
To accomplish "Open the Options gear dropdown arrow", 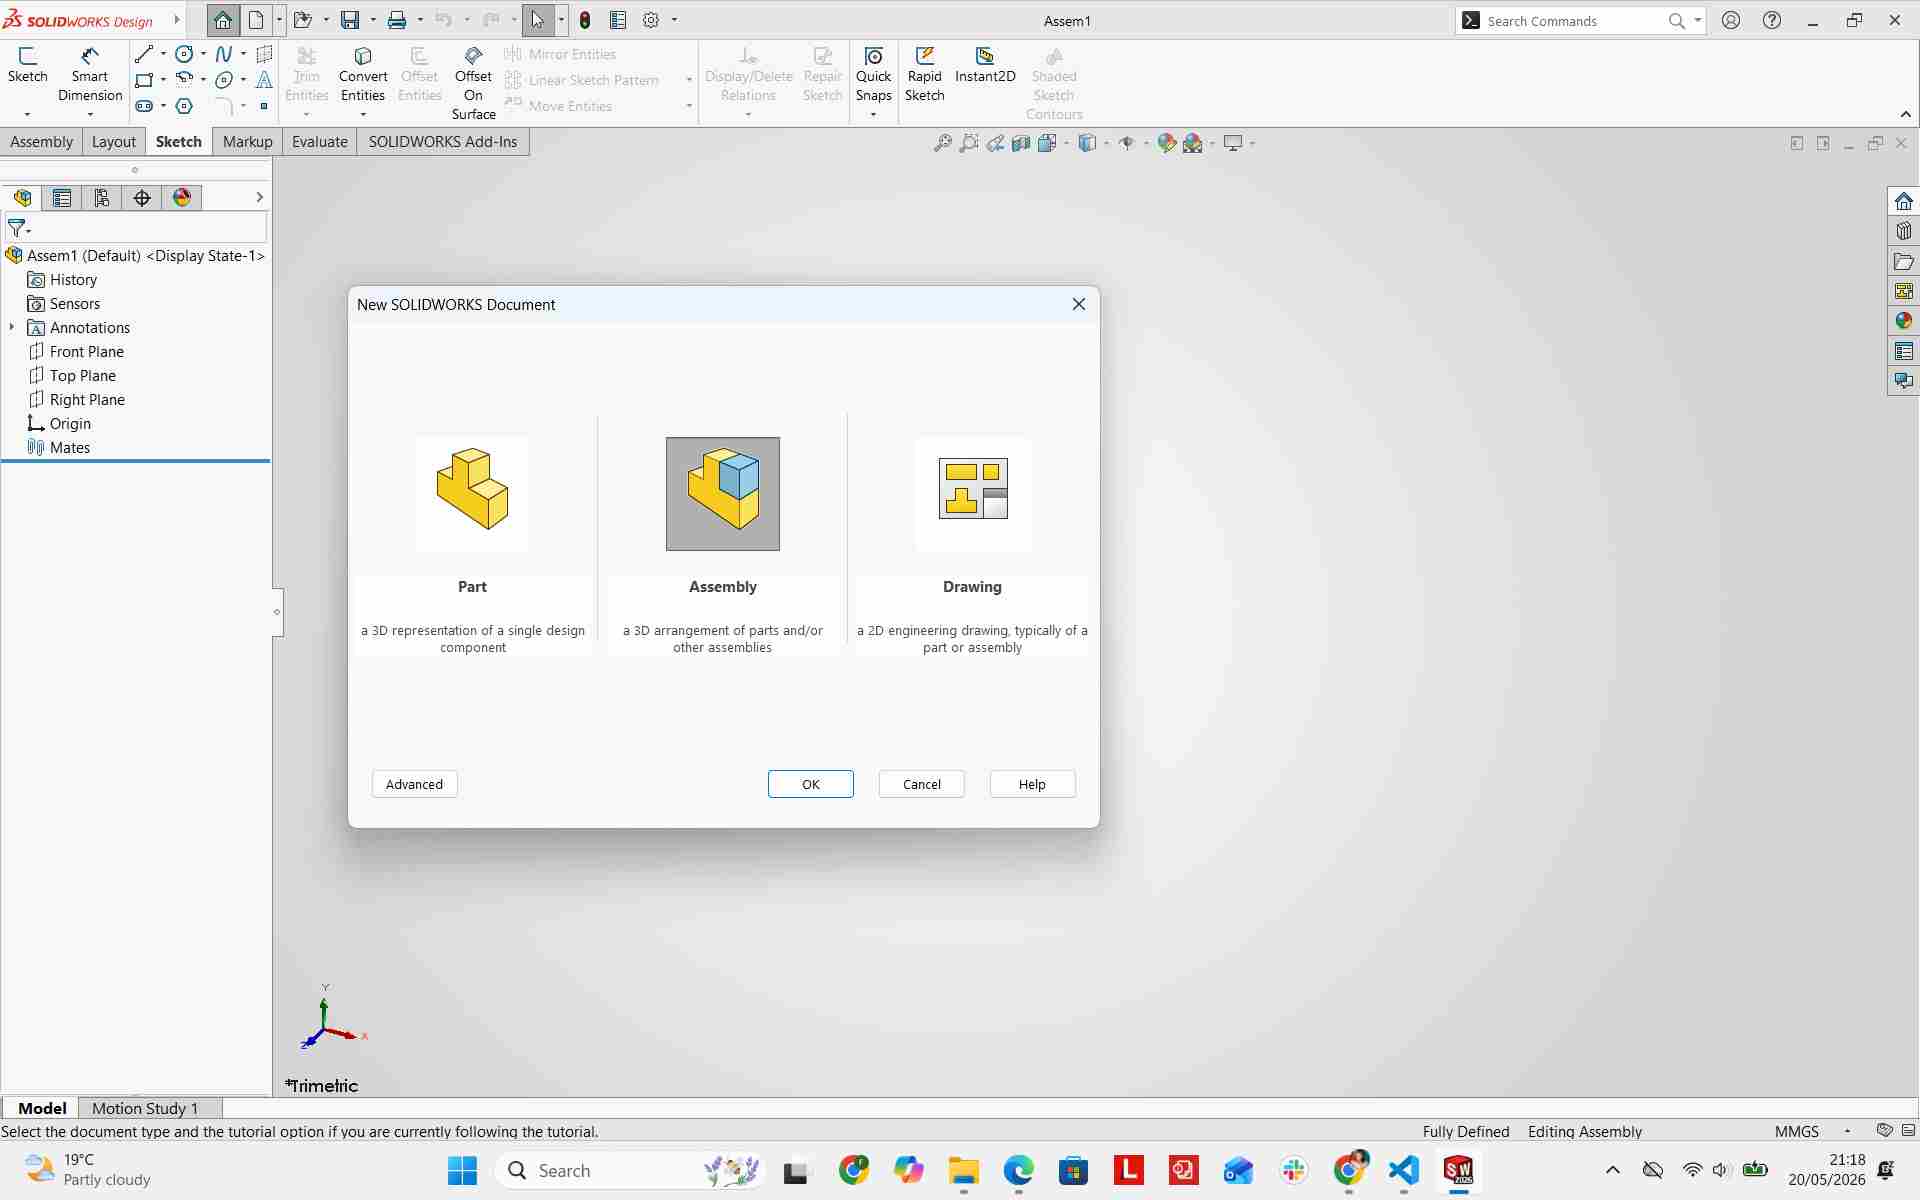I will point(674,20).
